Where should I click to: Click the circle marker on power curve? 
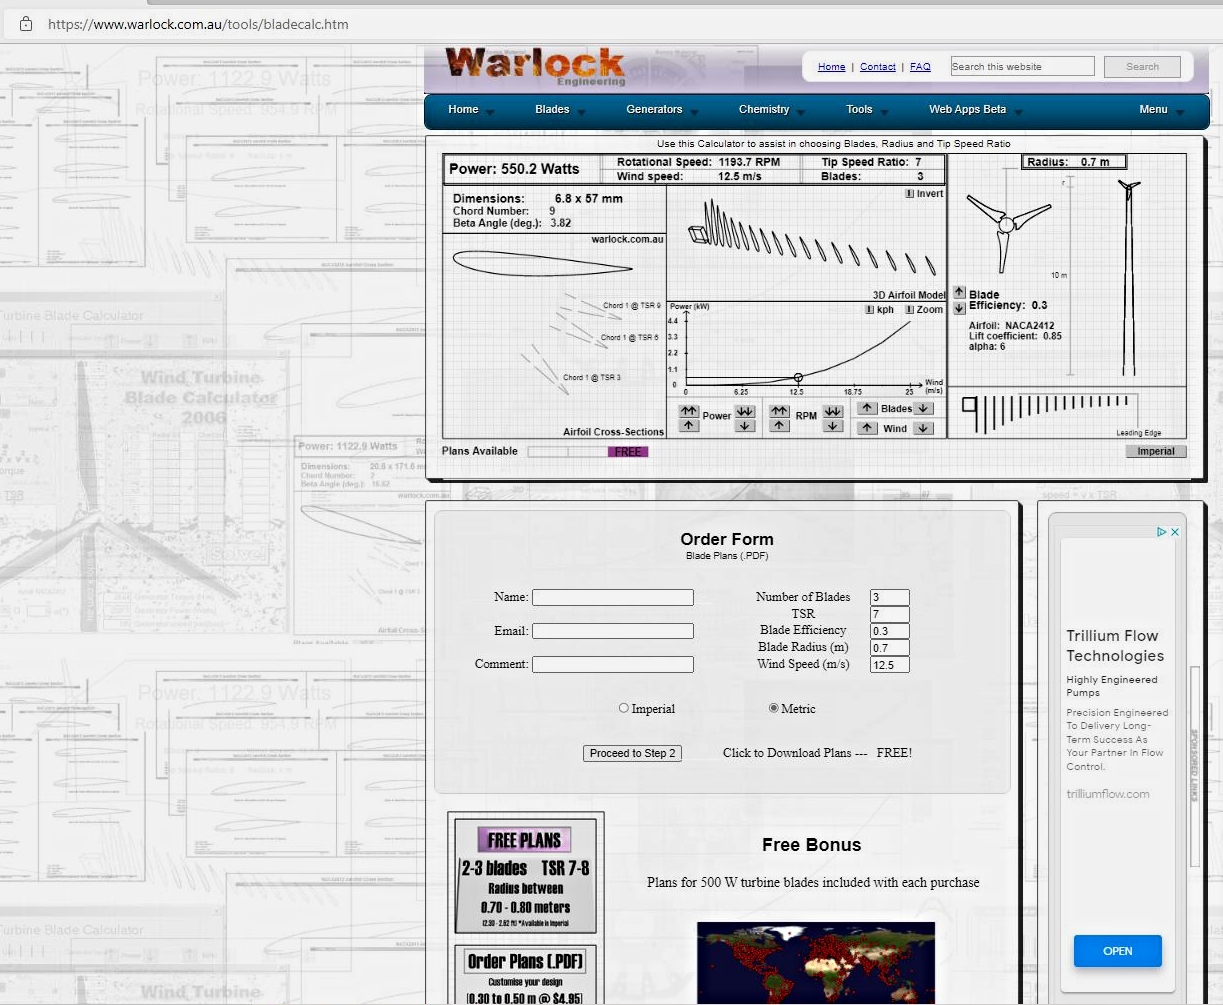pos(798,378)
